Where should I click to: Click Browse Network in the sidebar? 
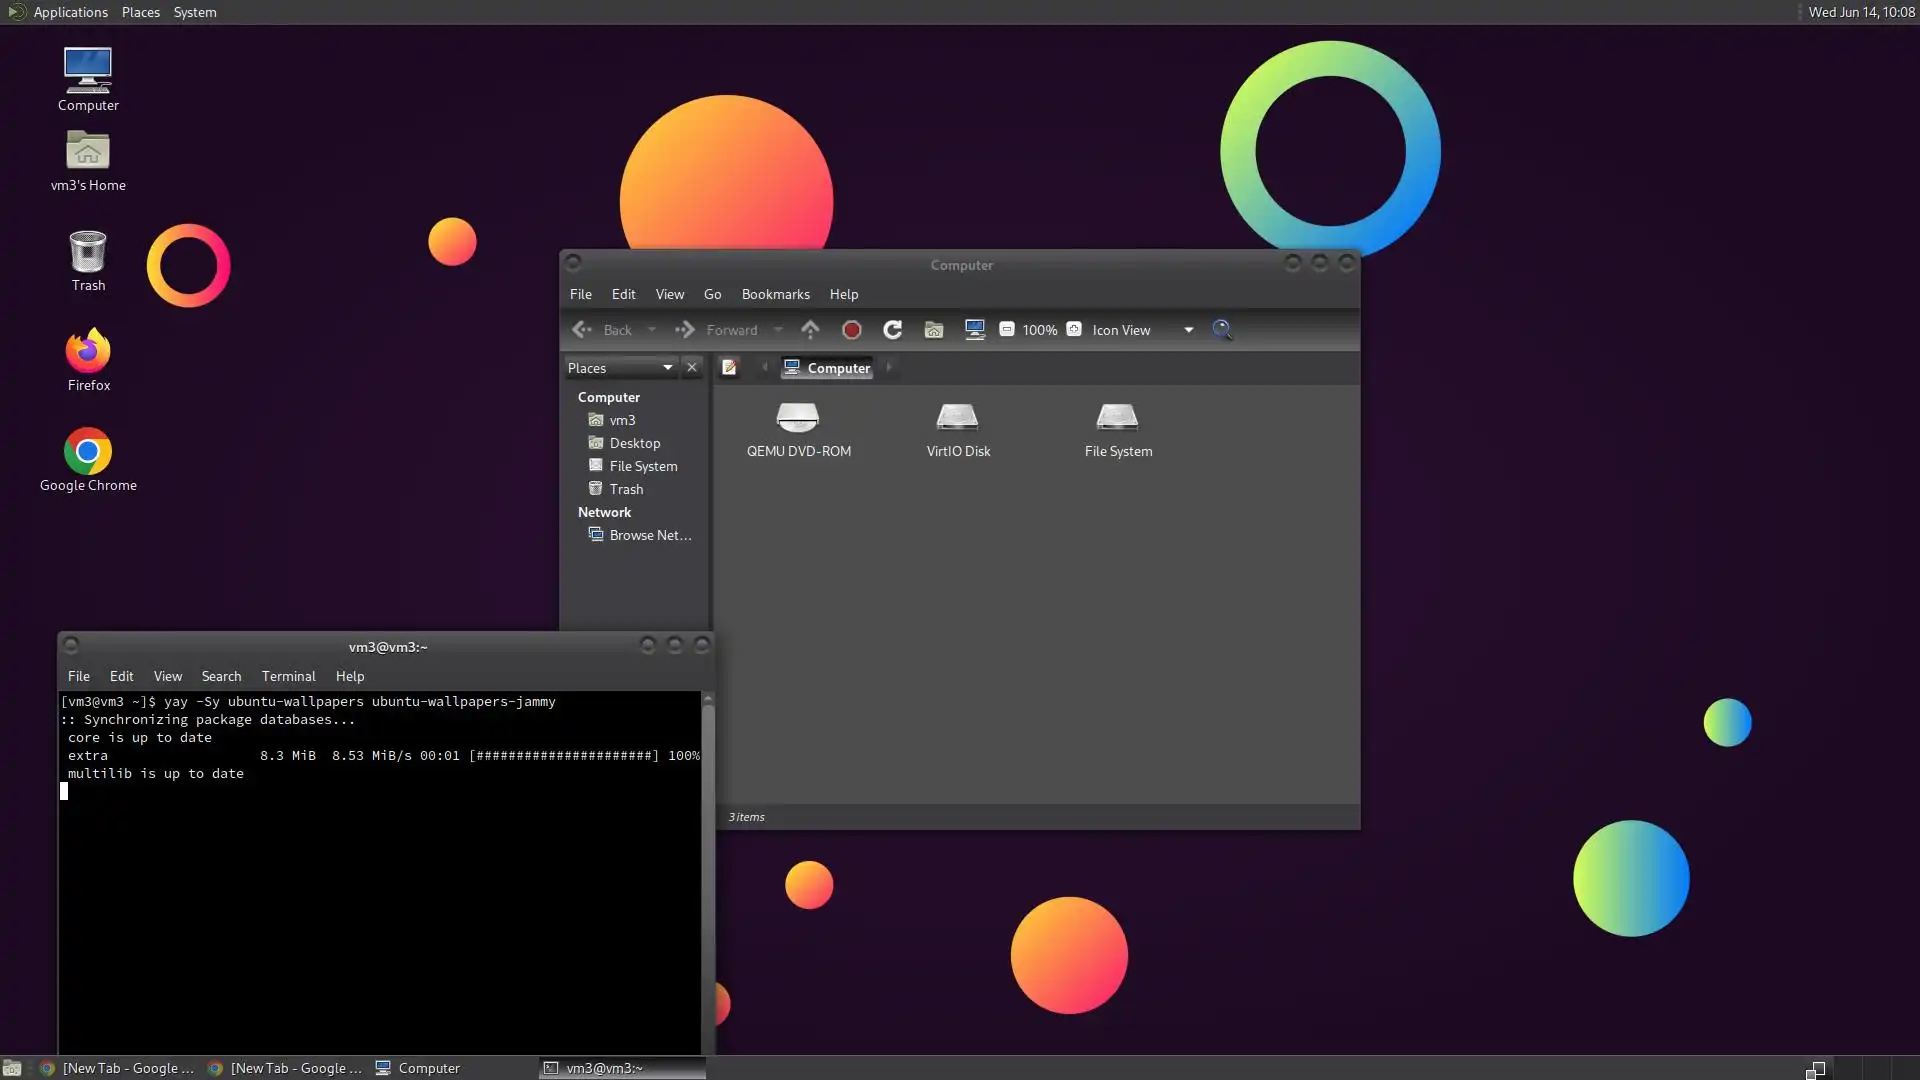click(649, 535)
